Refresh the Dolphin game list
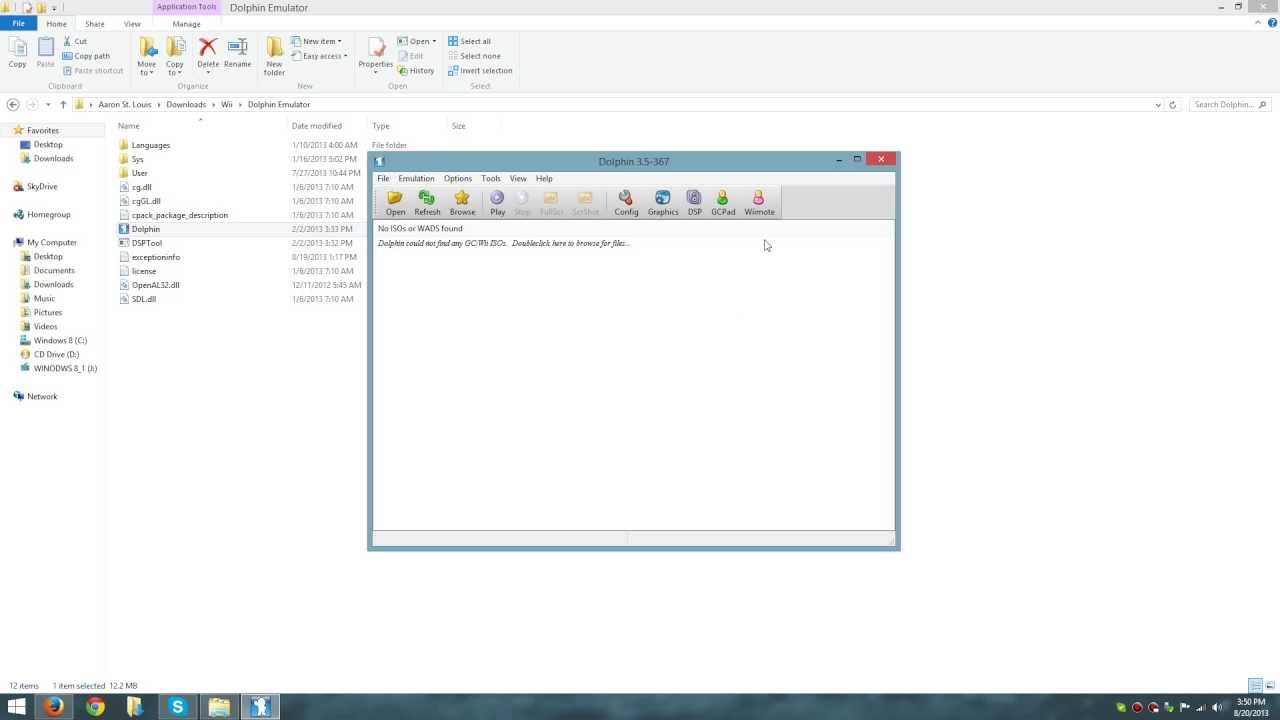 (427, 203)
